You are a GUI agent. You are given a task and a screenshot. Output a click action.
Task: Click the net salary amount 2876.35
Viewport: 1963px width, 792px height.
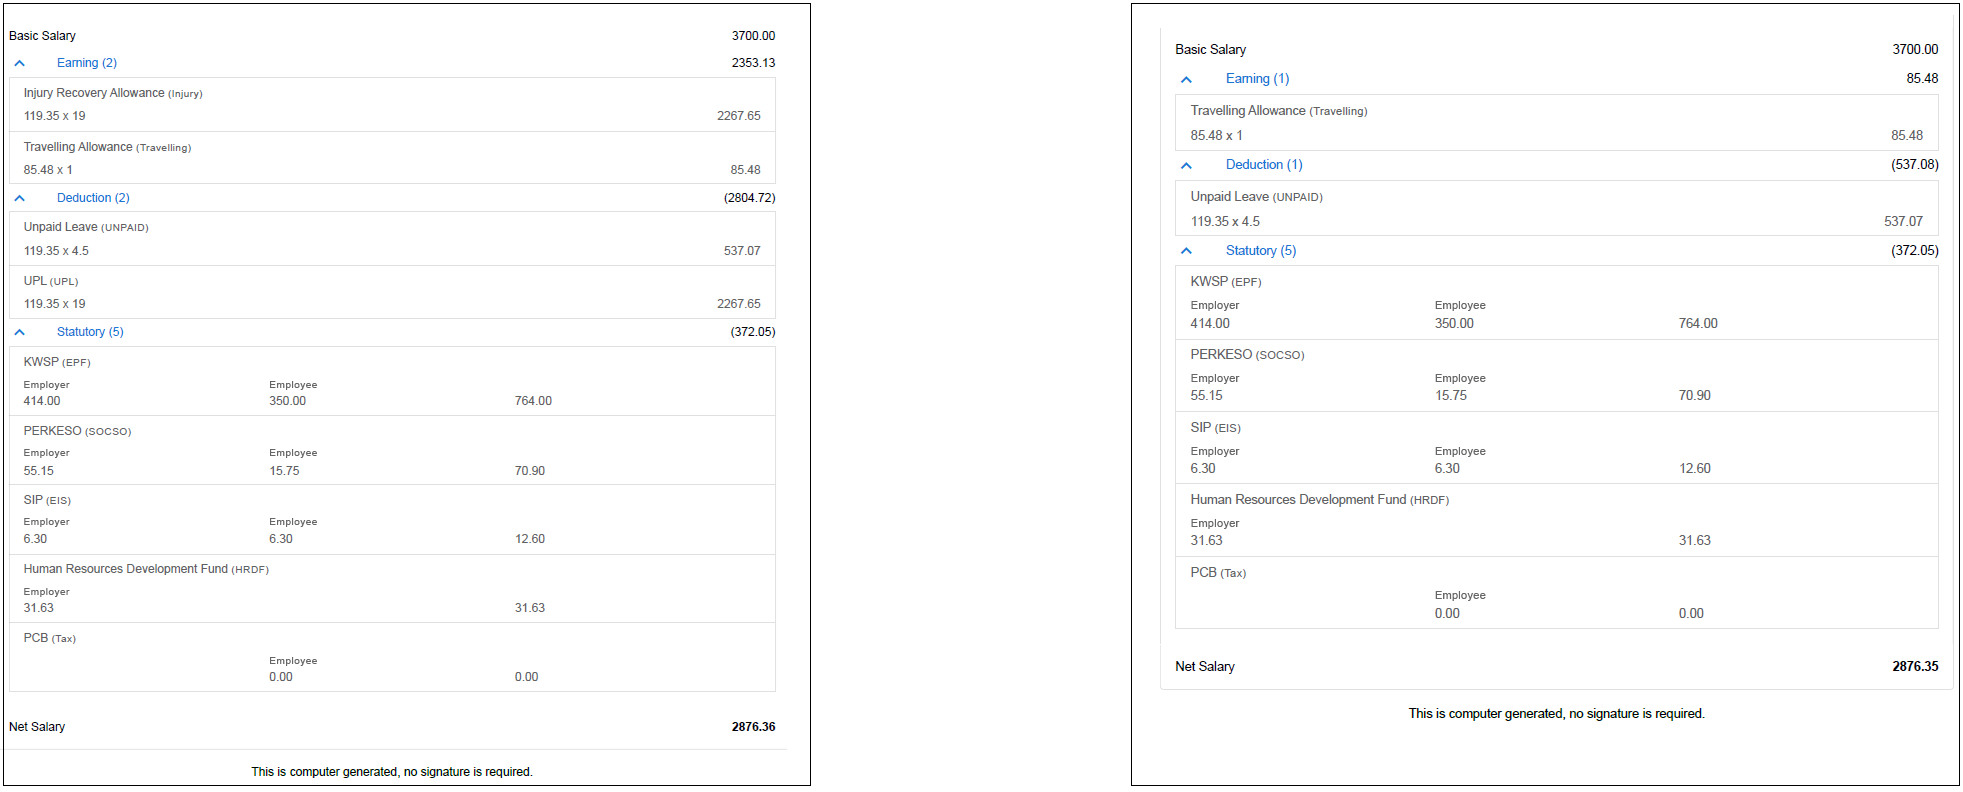pos(1914,666)
